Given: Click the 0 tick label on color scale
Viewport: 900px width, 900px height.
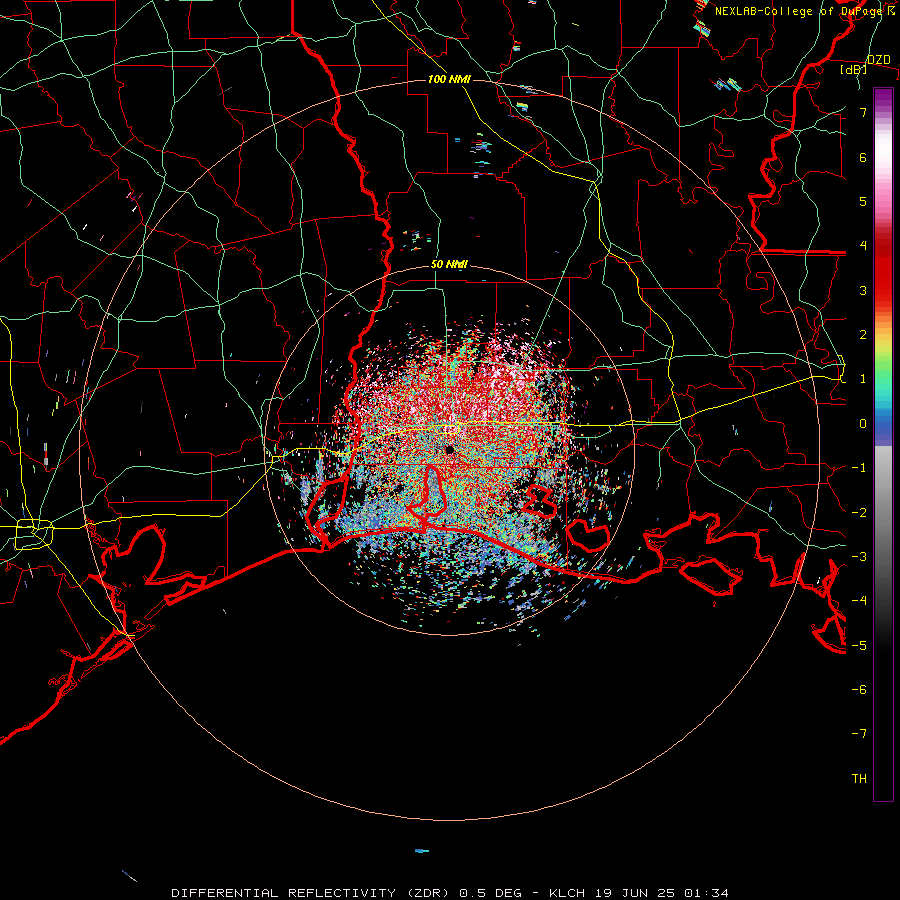Looking at the screenshot, I should pos(863,424).
